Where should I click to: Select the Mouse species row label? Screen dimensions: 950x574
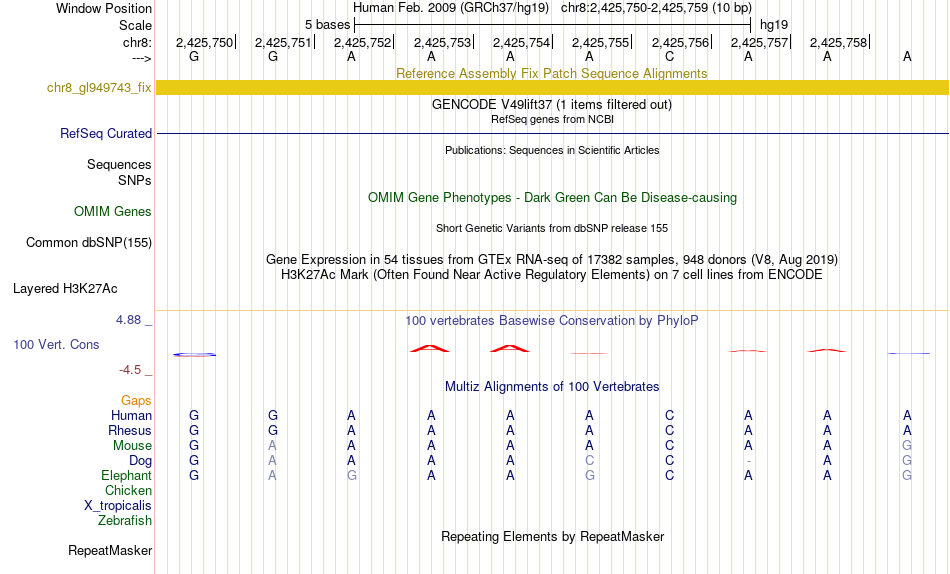[x=132, y=446]
